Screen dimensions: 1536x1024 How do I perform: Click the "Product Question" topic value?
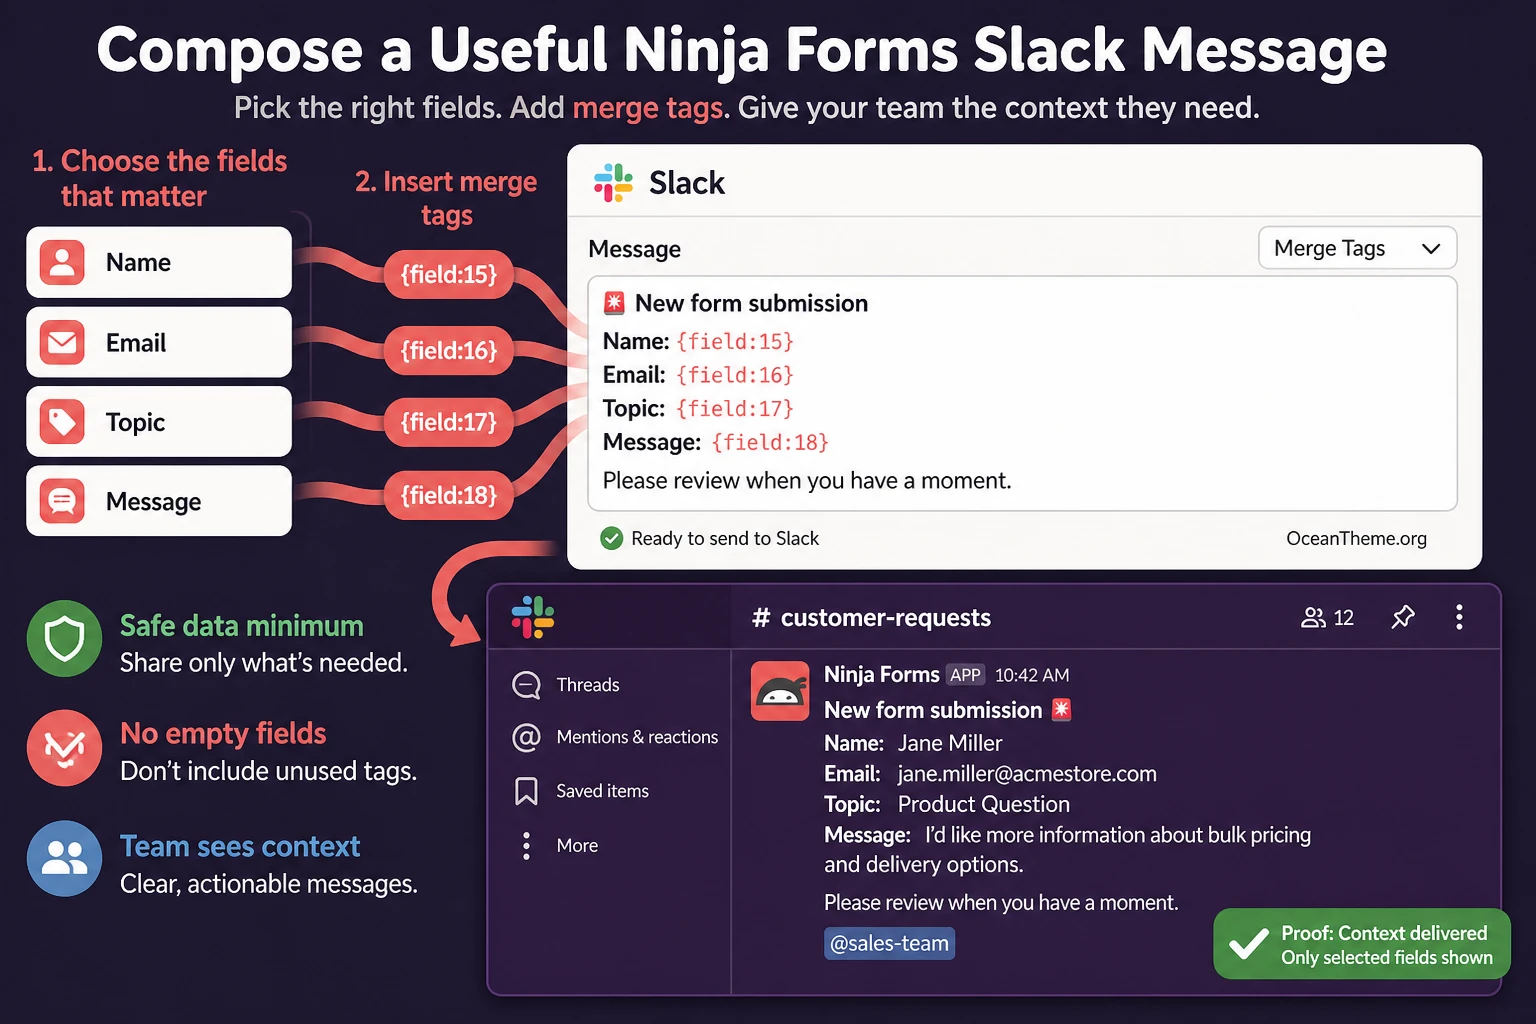[984, 804]
